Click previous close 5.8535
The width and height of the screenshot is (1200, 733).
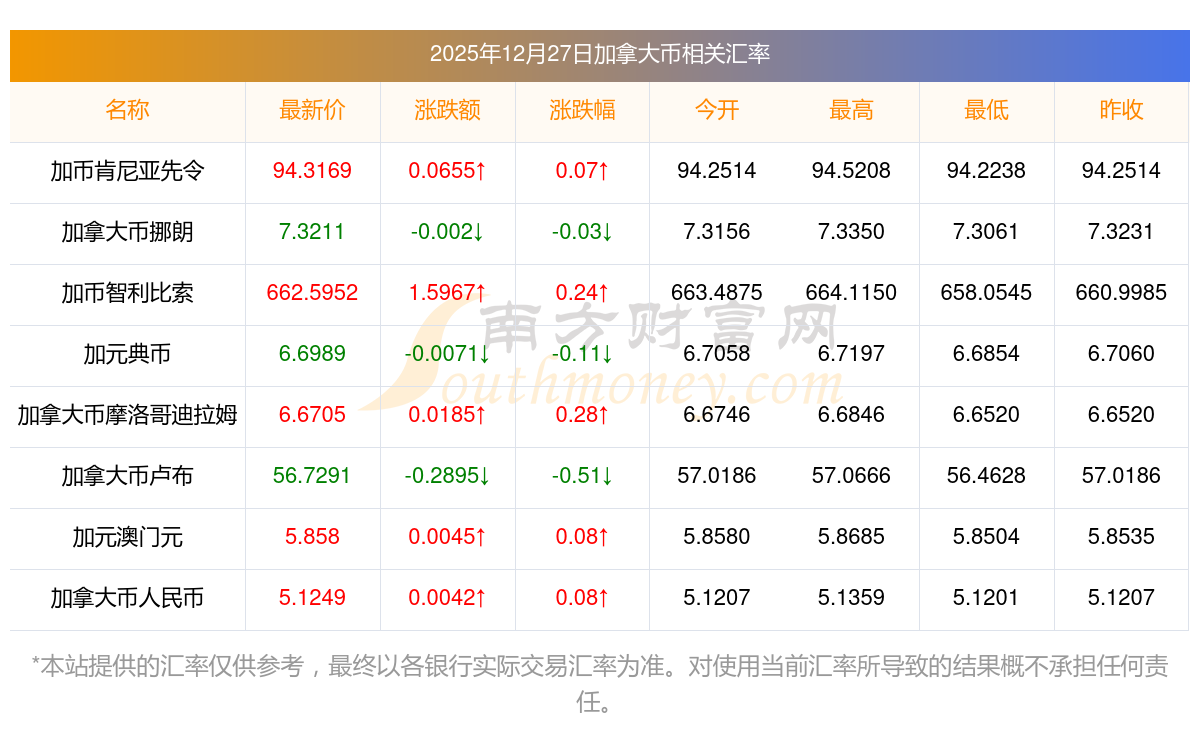coord(1121,537)
